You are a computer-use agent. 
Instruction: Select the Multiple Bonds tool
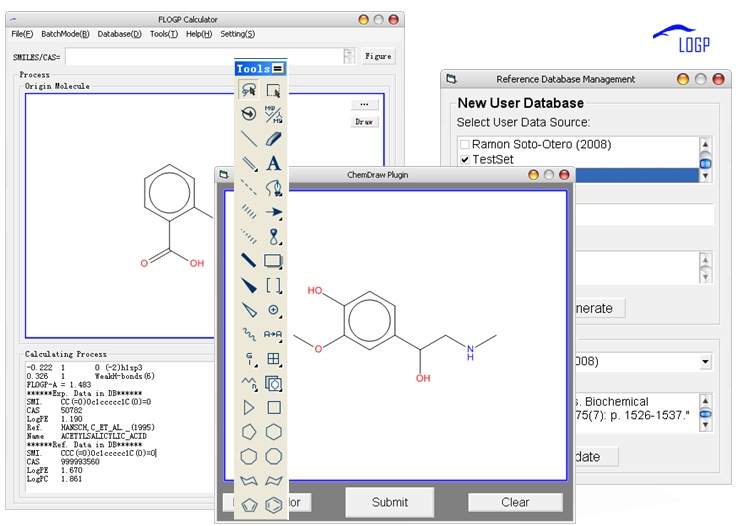[x=248, y=163]
